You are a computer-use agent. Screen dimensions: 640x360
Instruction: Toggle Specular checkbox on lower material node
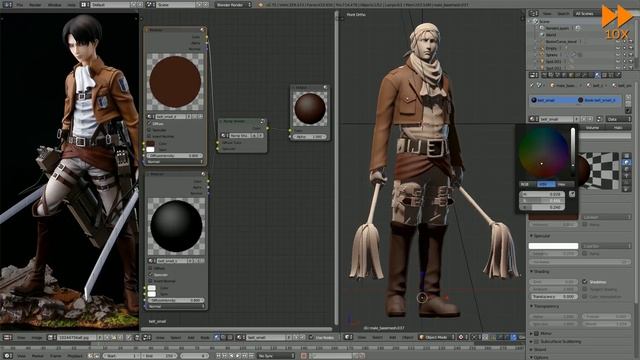[150, 275]
